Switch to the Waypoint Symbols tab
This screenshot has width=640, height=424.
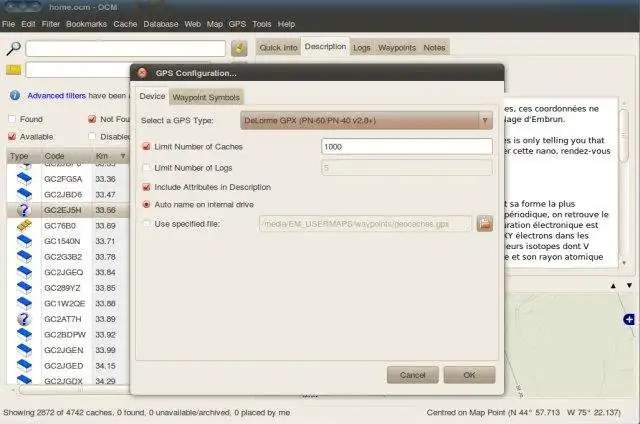[x=206, y=97]
